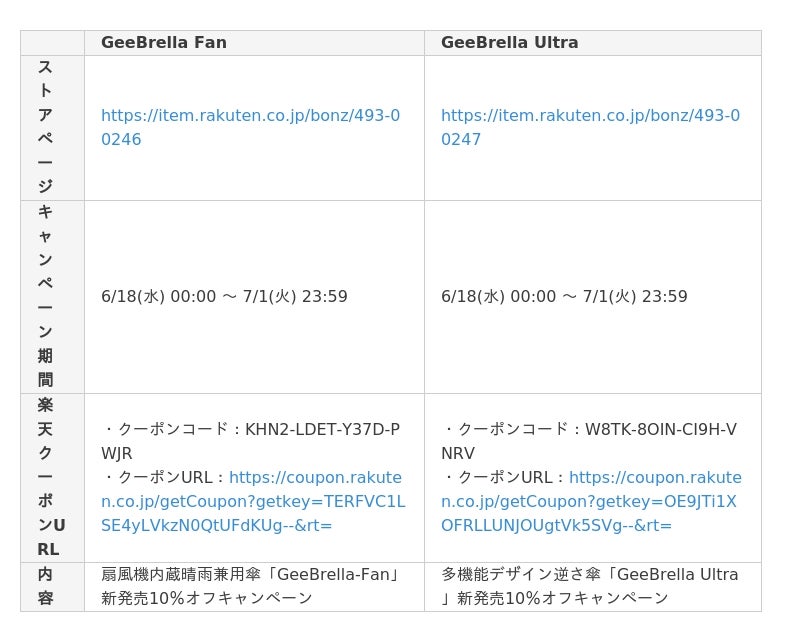This screenshot has height=642, width=800.
Task: Click the キャンペーン期間 row header
Action: click(x=46, y=296)
